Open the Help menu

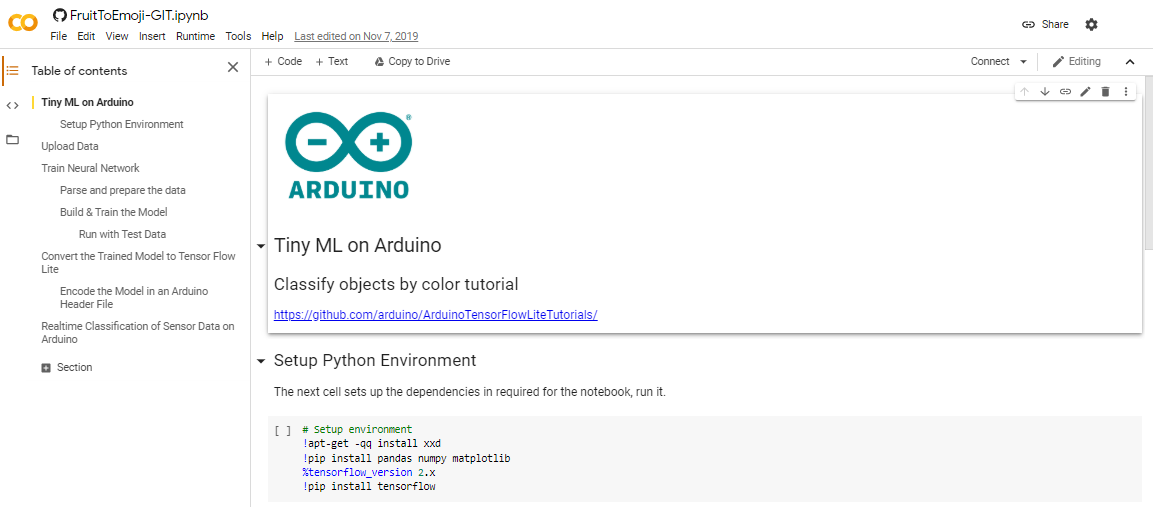click(272, 36)
